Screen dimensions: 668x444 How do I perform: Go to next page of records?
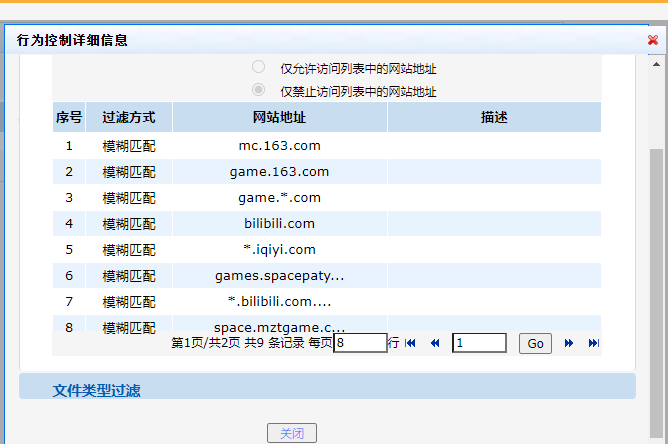(x=569, y=343)
